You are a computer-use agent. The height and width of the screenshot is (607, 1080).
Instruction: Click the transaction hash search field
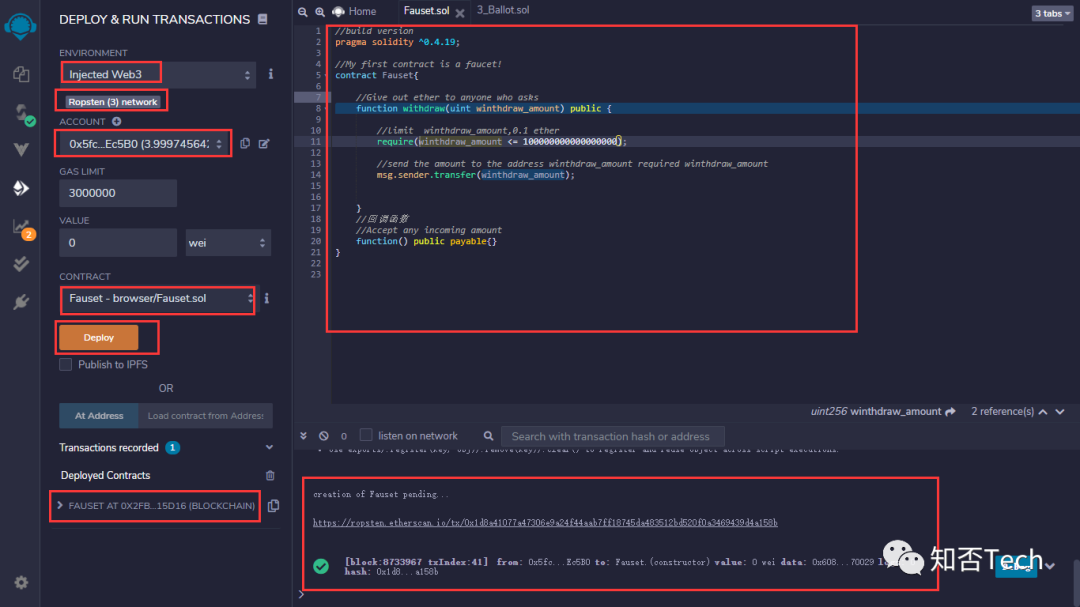tap(612, 436)
